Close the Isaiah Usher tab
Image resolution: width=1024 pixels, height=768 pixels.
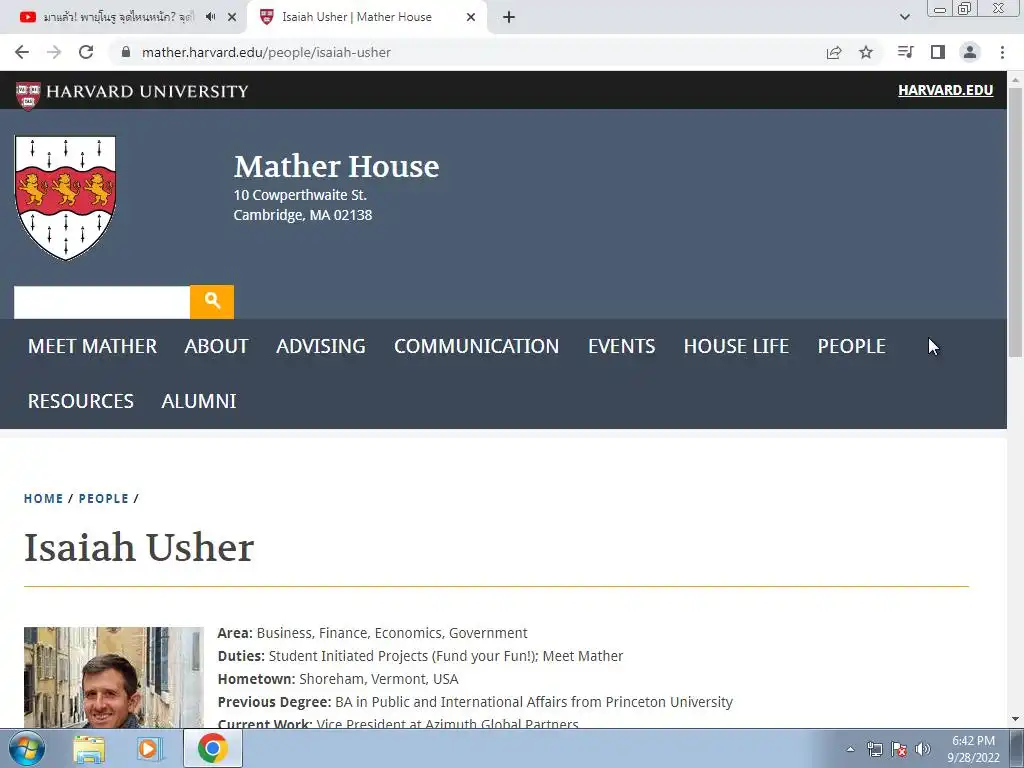coord(471,18)
